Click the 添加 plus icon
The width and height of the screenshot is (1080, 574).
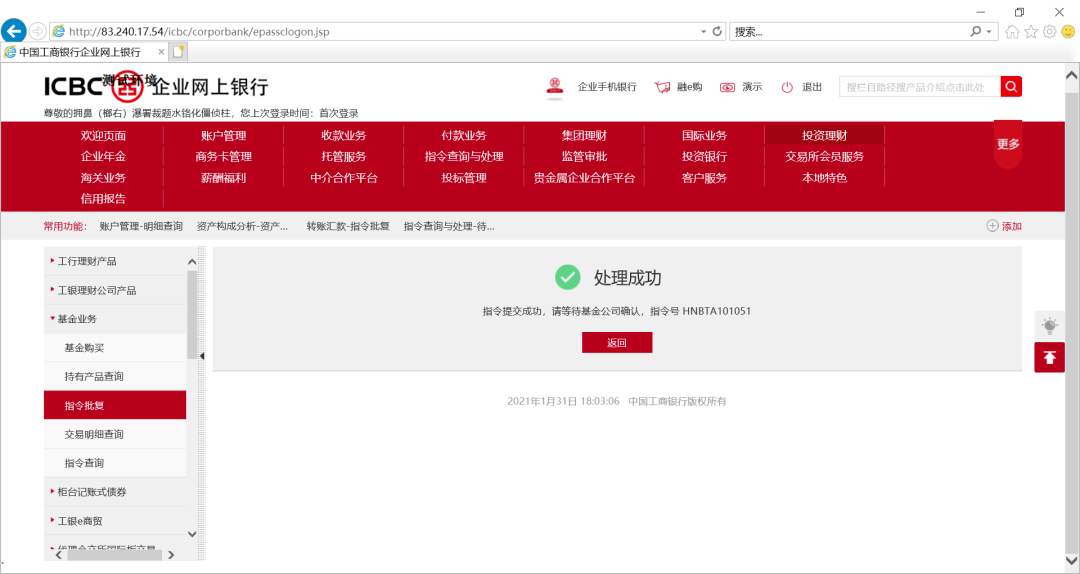pos(992,226)
